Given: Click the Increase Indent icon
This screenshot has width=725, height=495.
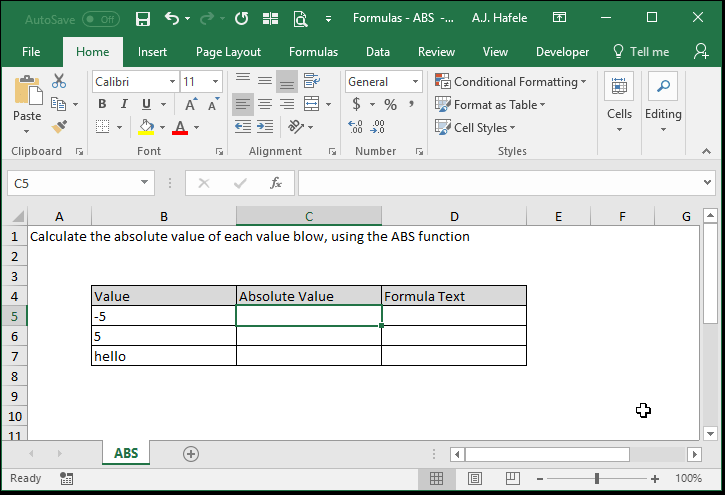Looking at the screenshot, I should (265, 127).
